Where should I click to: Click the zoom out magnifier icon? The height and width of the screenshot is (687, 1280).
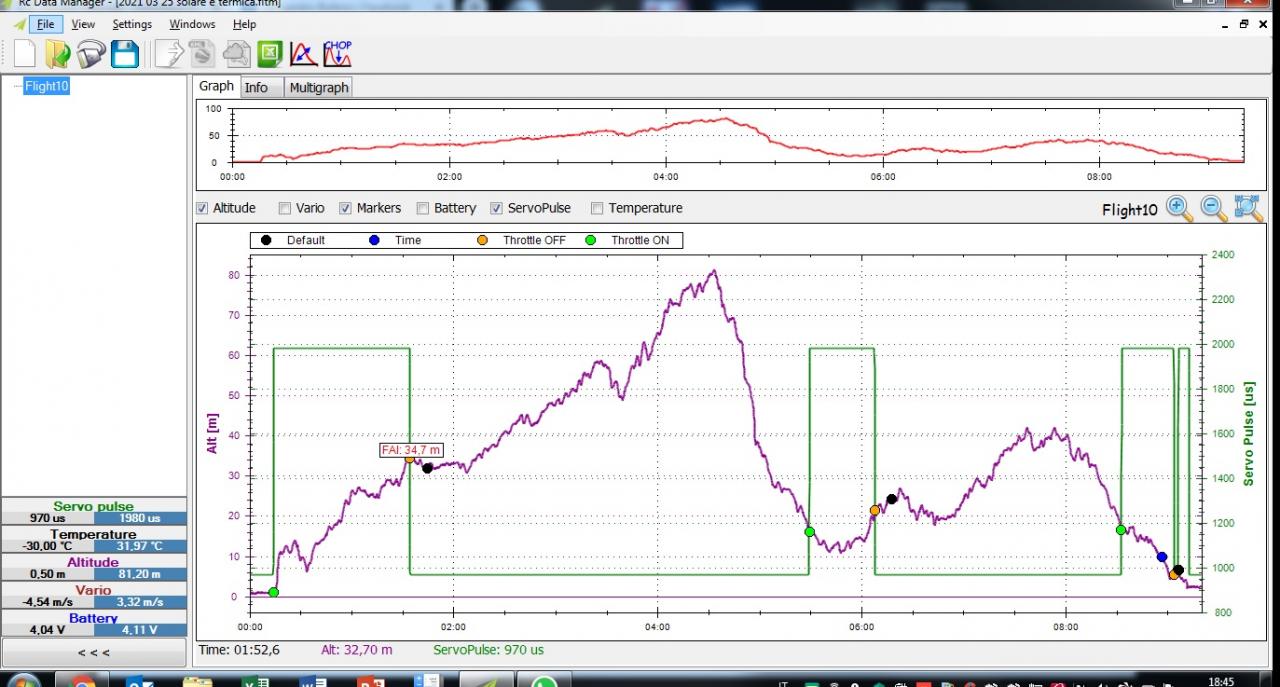coord(1214,208)
